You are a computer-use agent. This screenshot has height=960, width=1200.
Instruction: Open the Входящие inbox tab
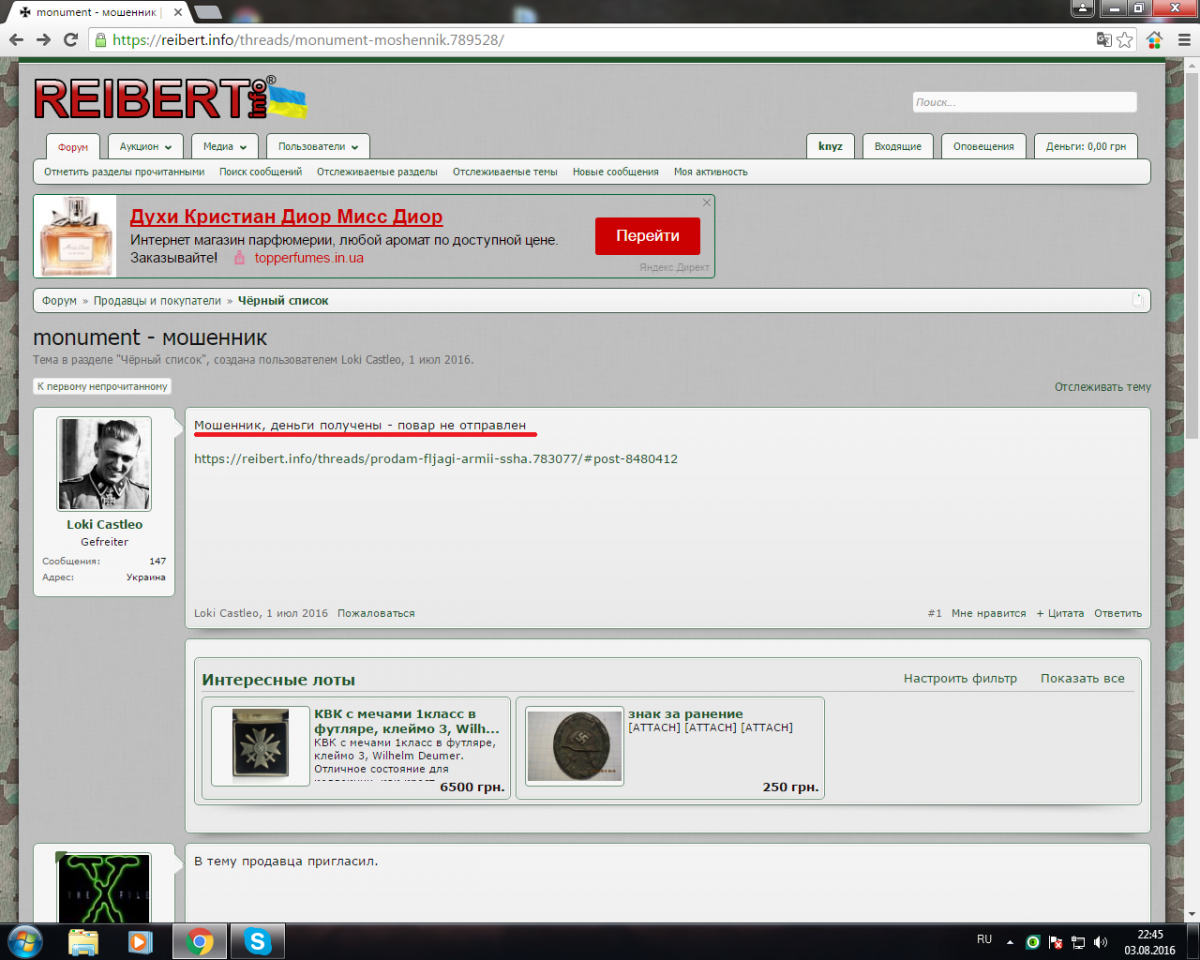pos(897,146)
